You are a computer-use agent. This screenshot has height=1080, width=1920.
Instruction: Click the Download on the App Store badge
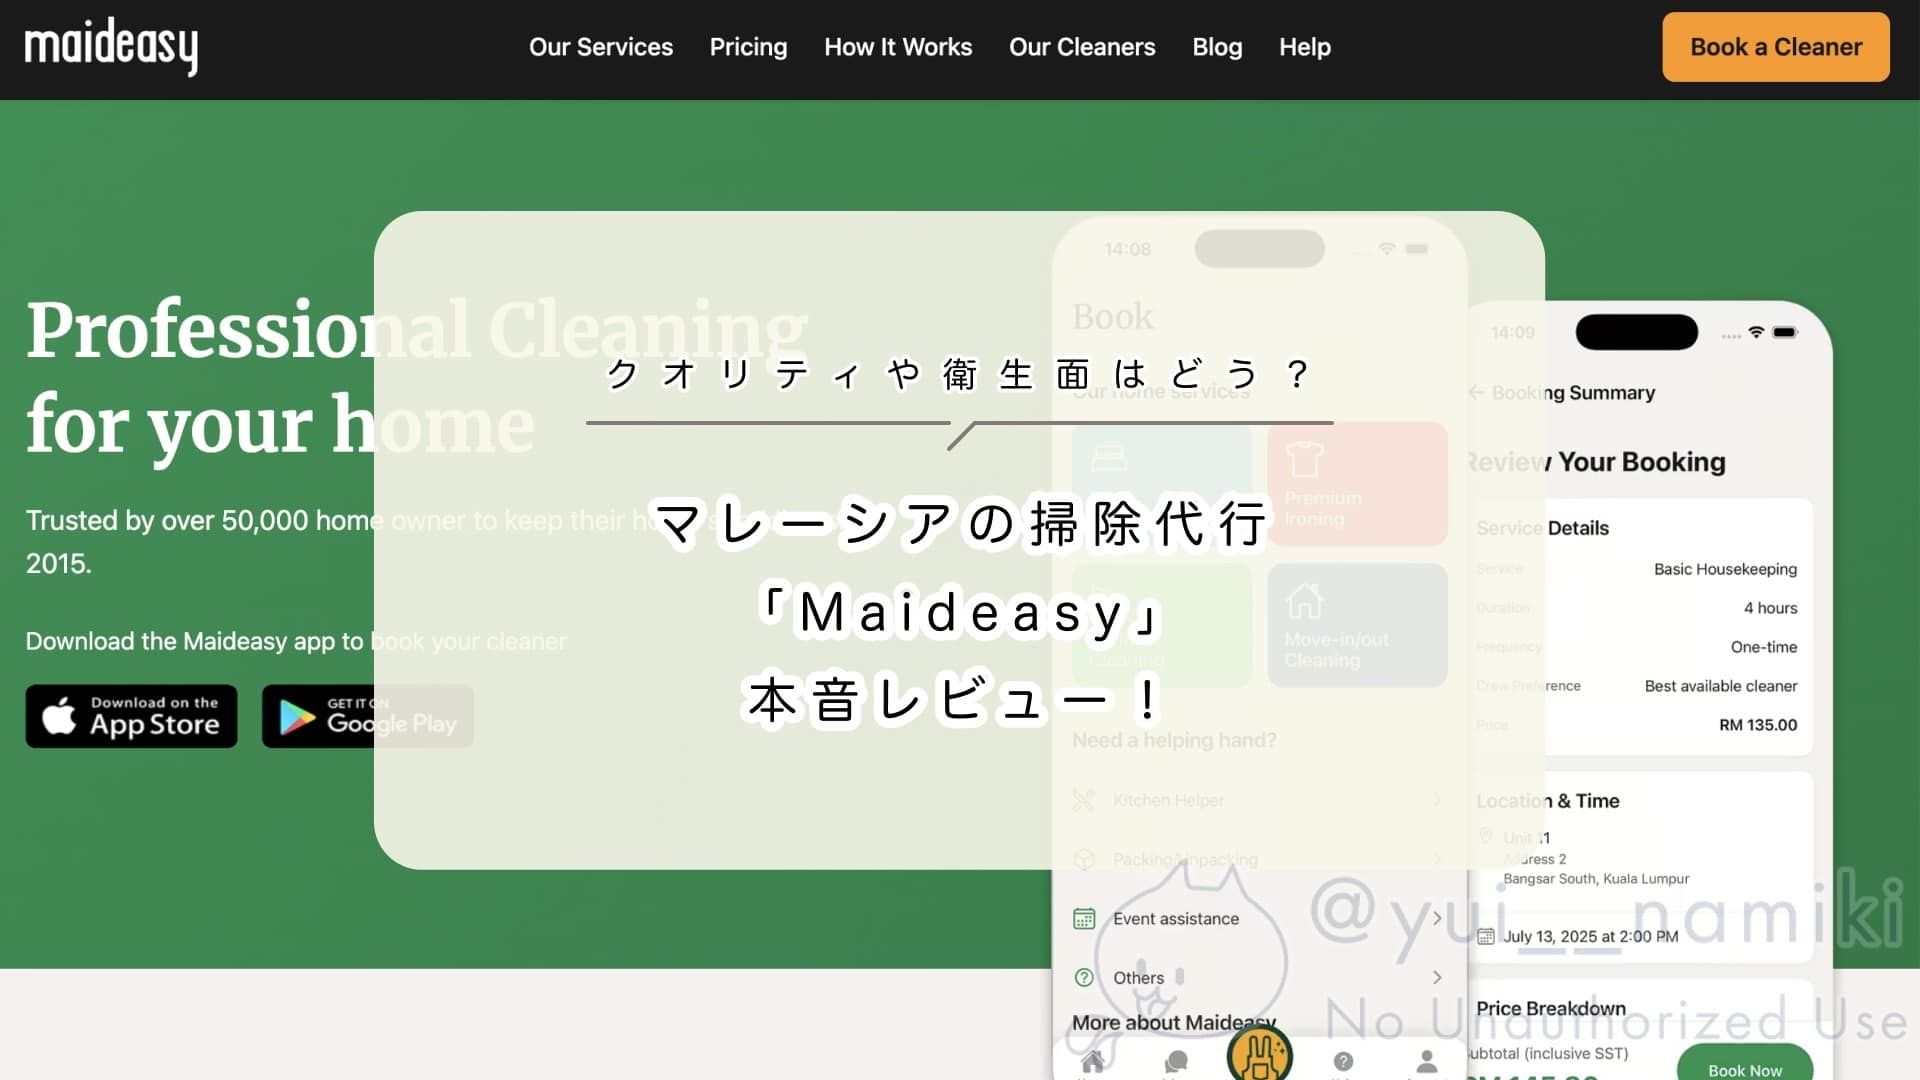[131, 716]
